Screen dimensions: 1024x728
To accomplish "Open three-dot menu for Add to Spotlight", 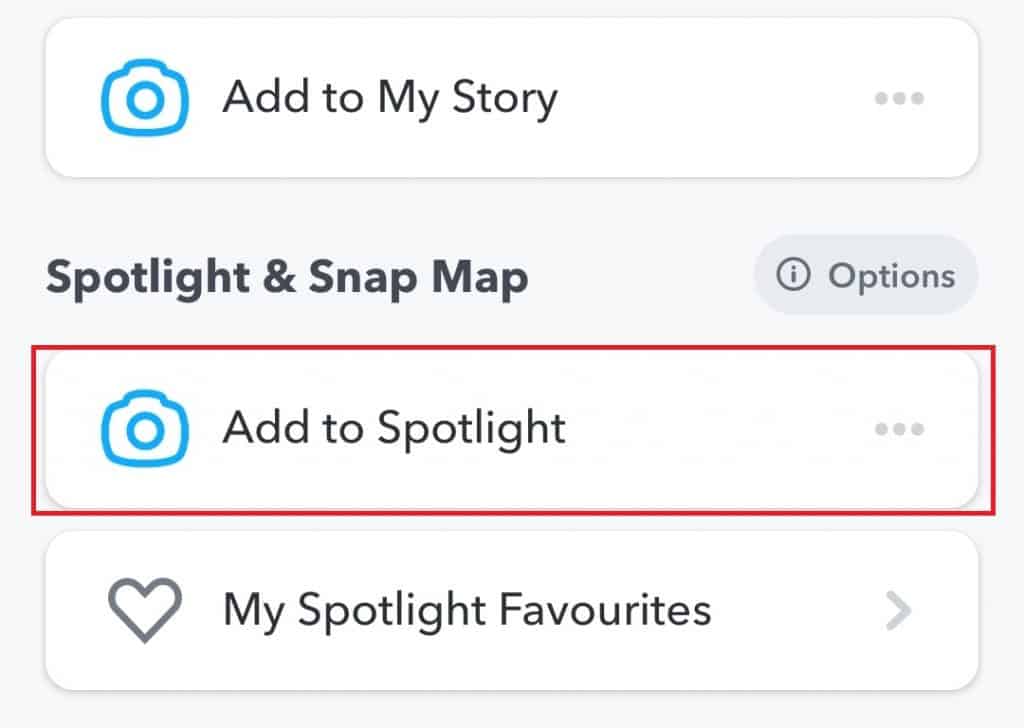I will point(899,429).
